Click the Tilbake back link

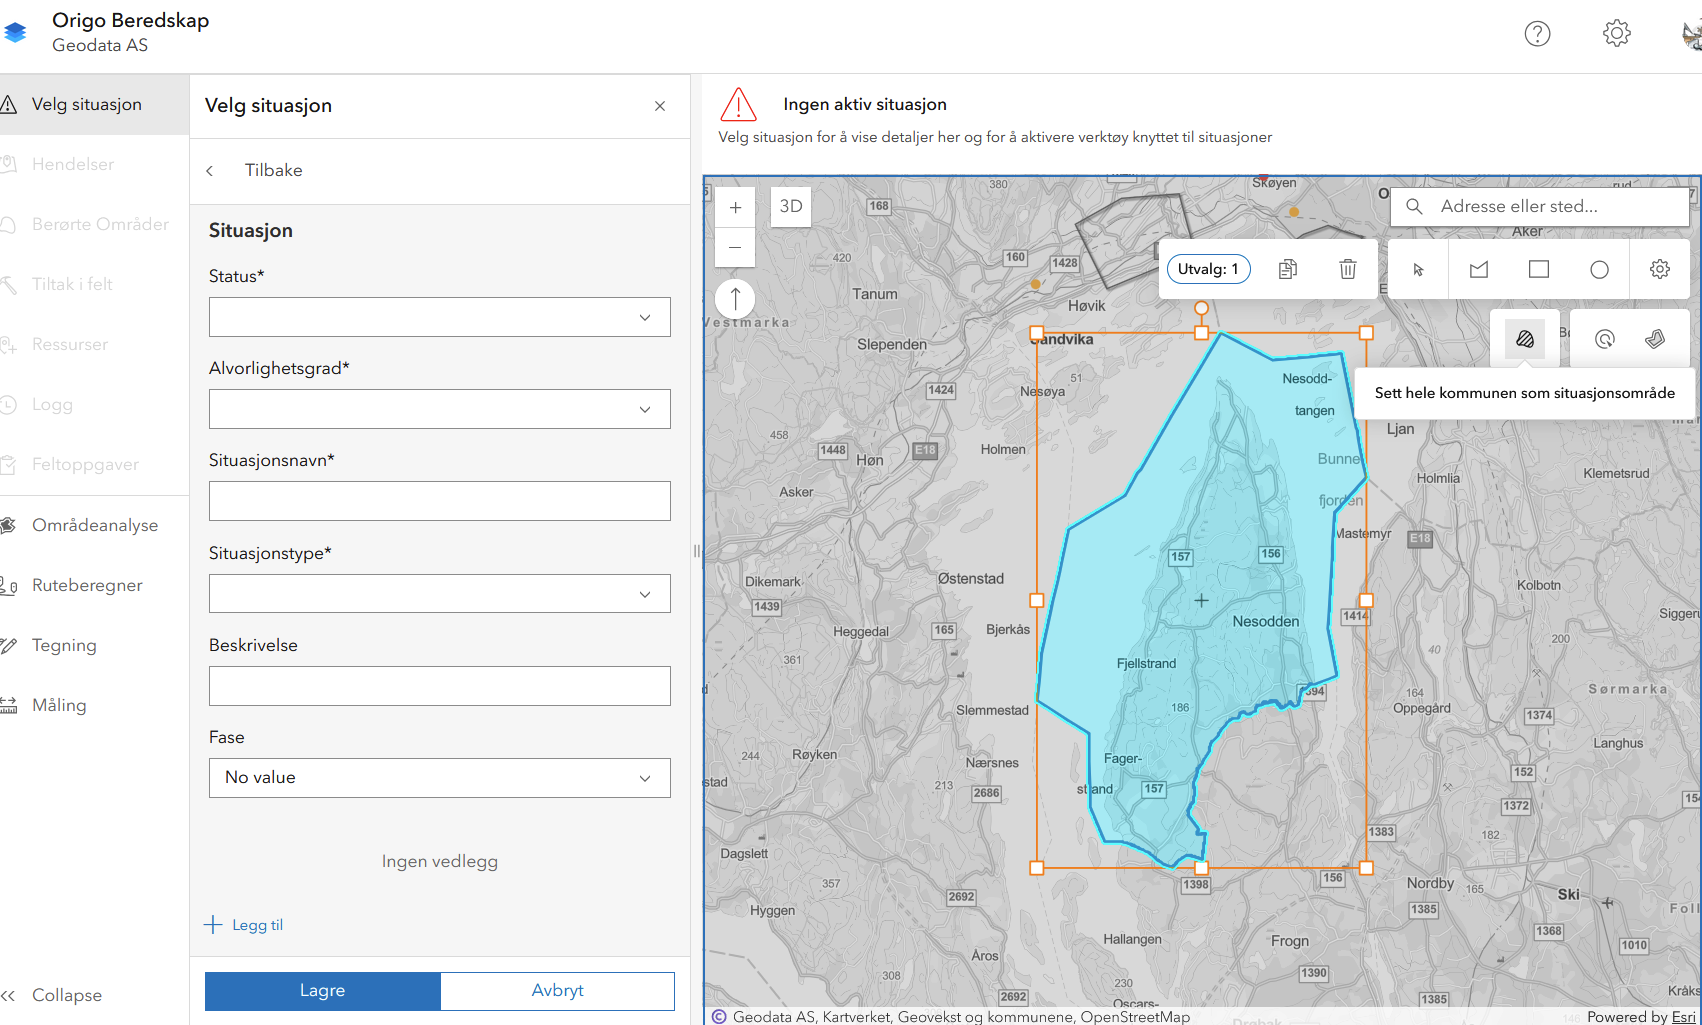(x=274, y=171)
